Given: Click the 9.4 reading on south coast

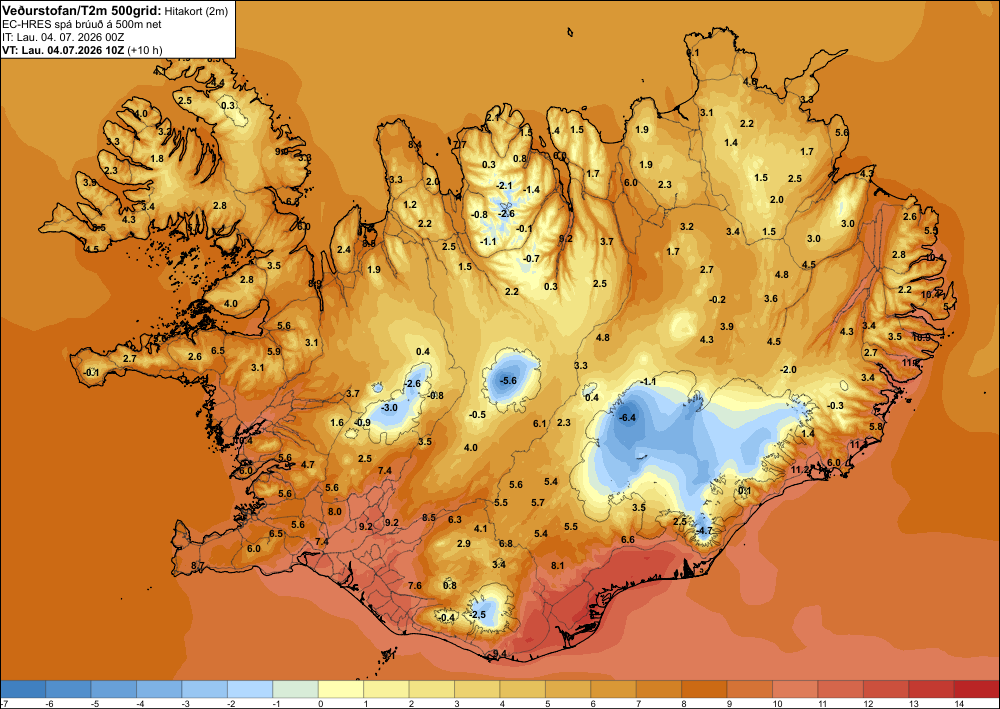Looking at the screenshot, I should pos(500,654).
